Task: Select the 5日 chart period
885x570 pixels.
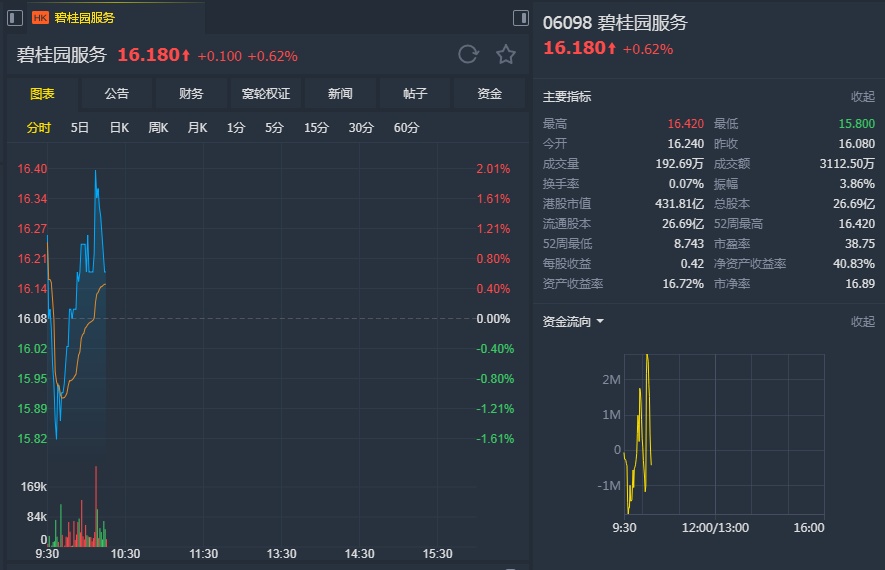Action: [80, 128]
